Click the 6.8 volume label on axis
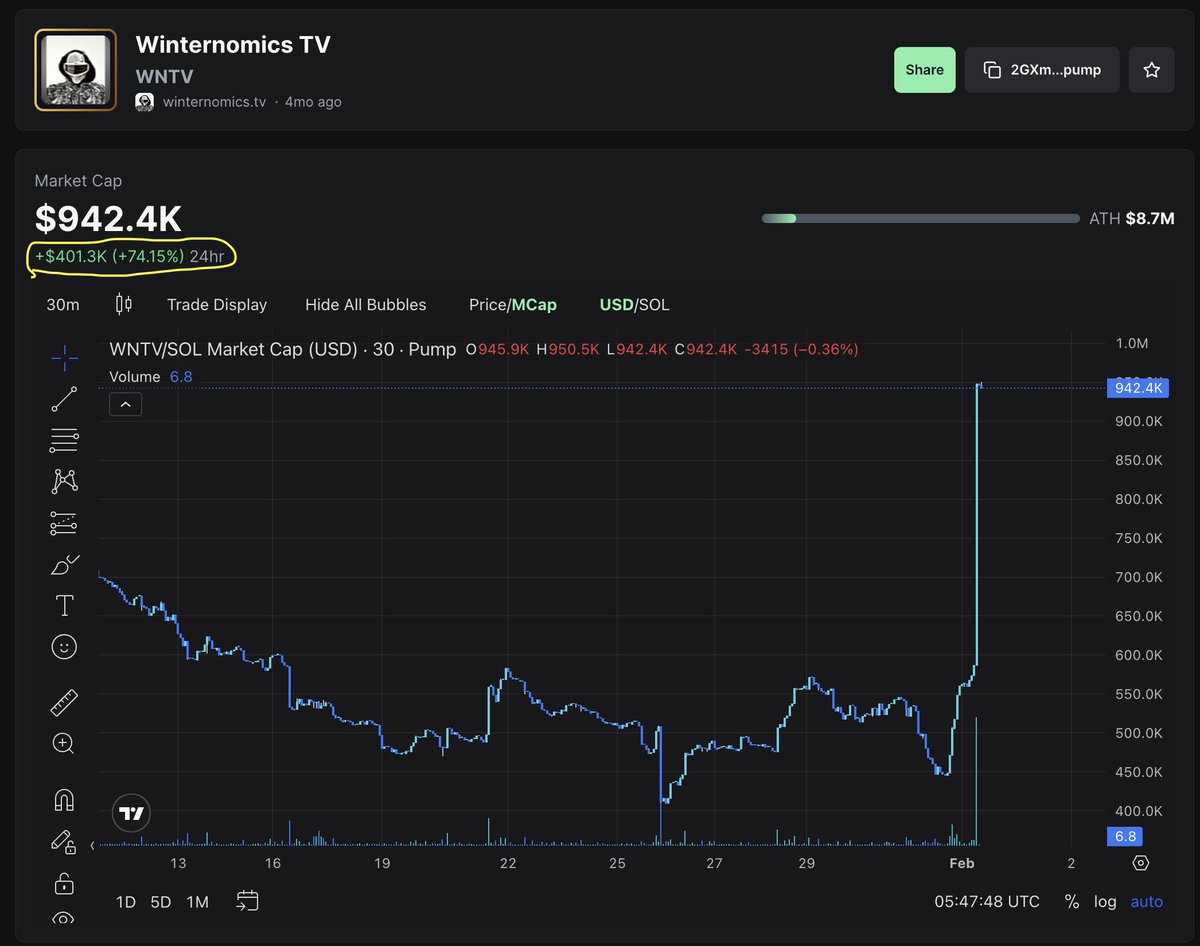 (1125, 836)
